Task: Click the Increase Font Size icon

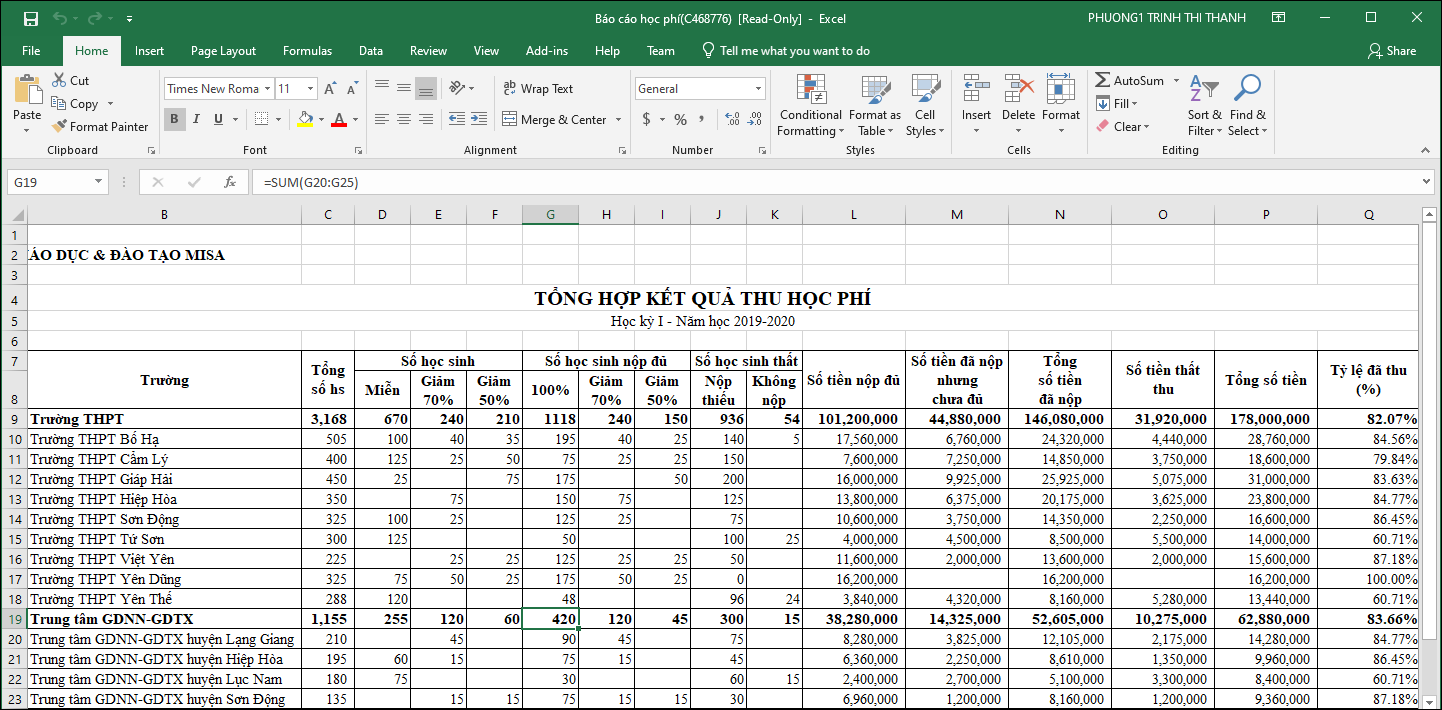Action: (331, 89)
